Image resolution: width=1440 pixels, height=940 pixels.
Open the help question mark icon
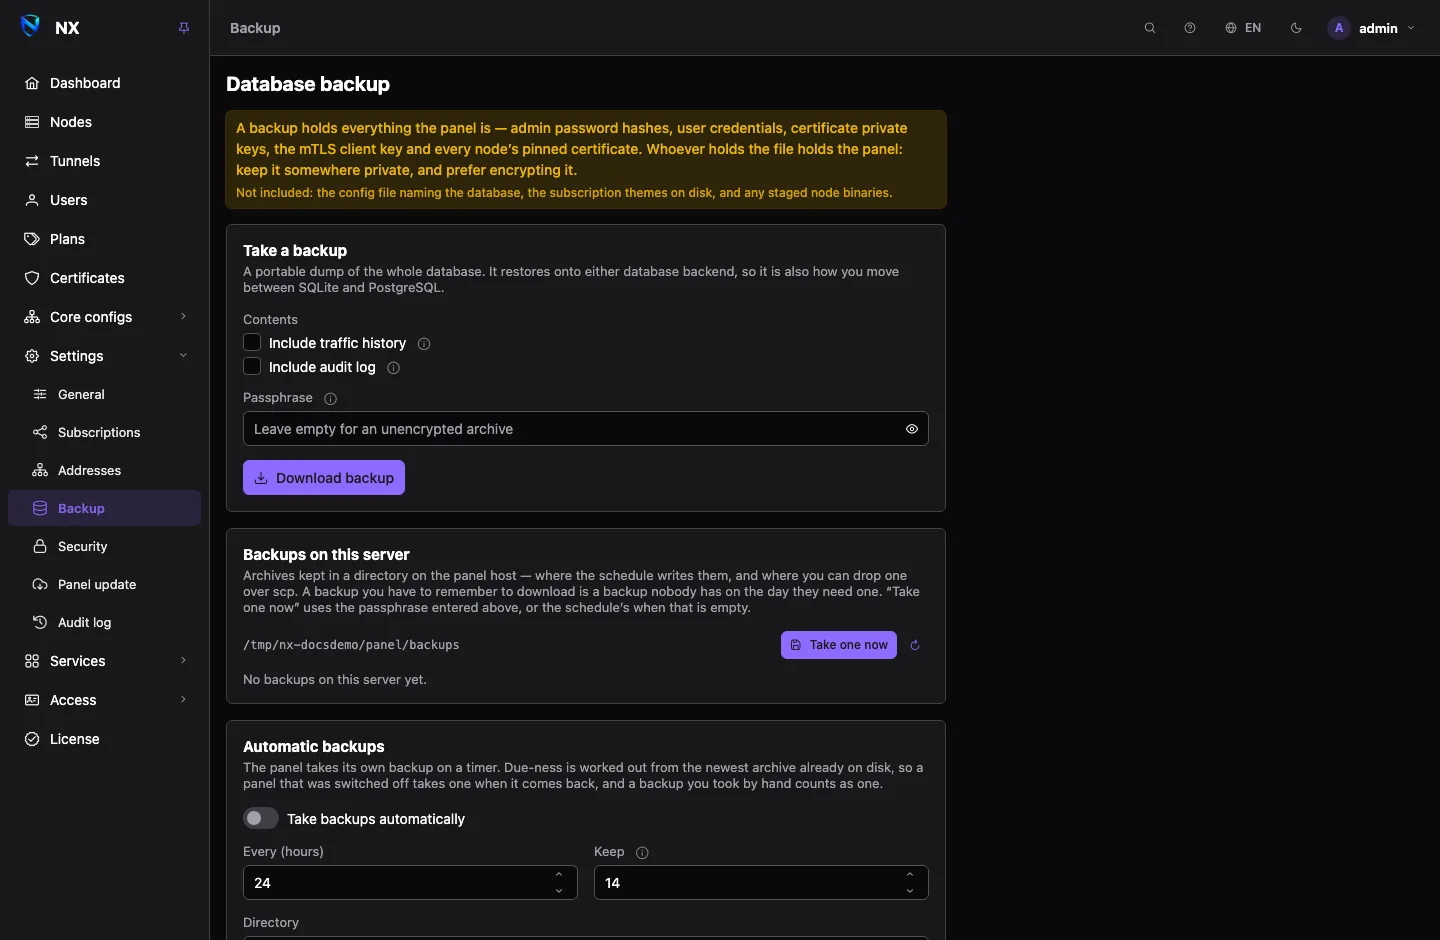(x=1190, y=28)
